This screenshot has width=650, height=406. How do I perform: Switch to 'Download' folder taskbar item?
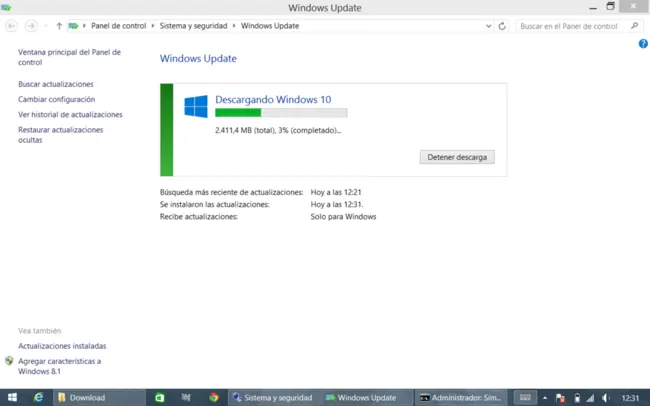tap(99, 398)
